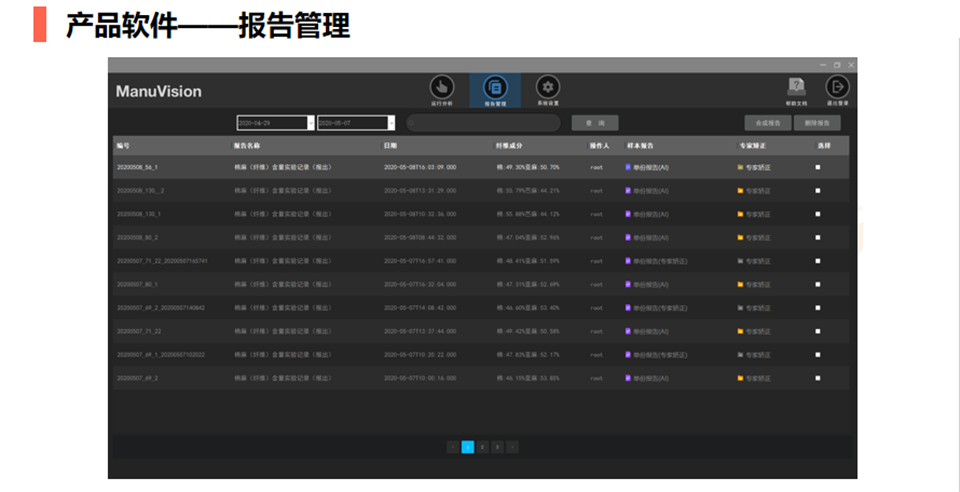Click fiber value 棉:47.04%亚麻:52.96%
The height and width of the screenshot is (492, 960).
click(x=528, y=237)
